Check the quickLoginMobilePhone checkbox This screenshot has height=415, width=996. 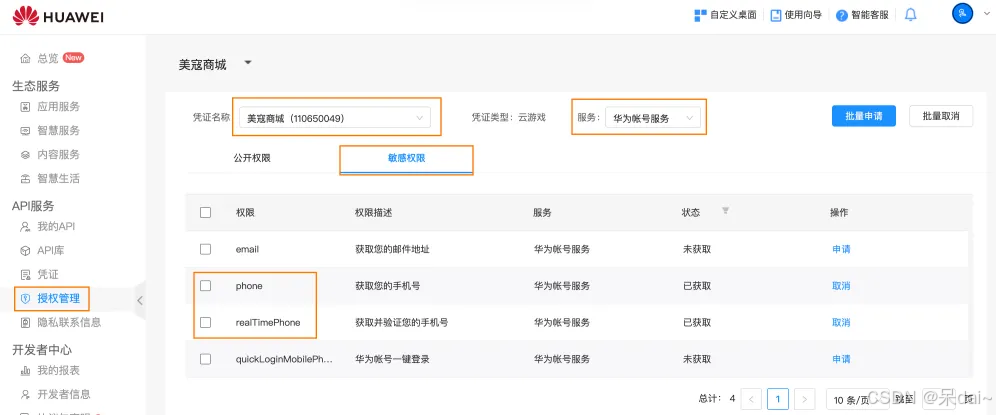205,359
